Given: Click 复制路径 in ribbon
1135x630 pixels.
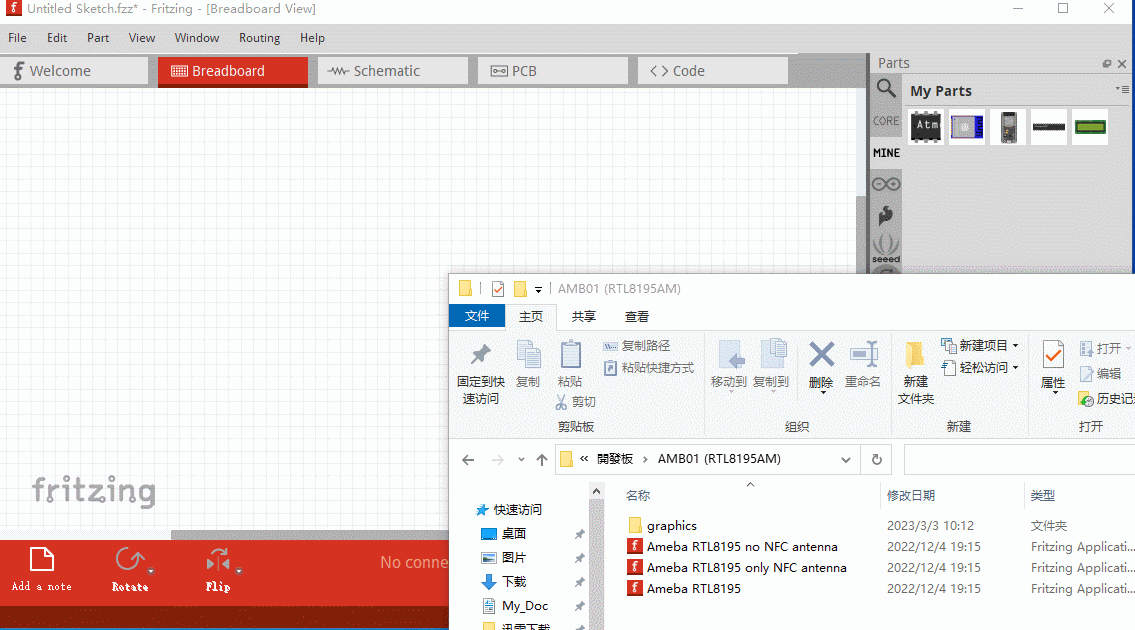Looking at the screenshot, I should pos(637,346).
